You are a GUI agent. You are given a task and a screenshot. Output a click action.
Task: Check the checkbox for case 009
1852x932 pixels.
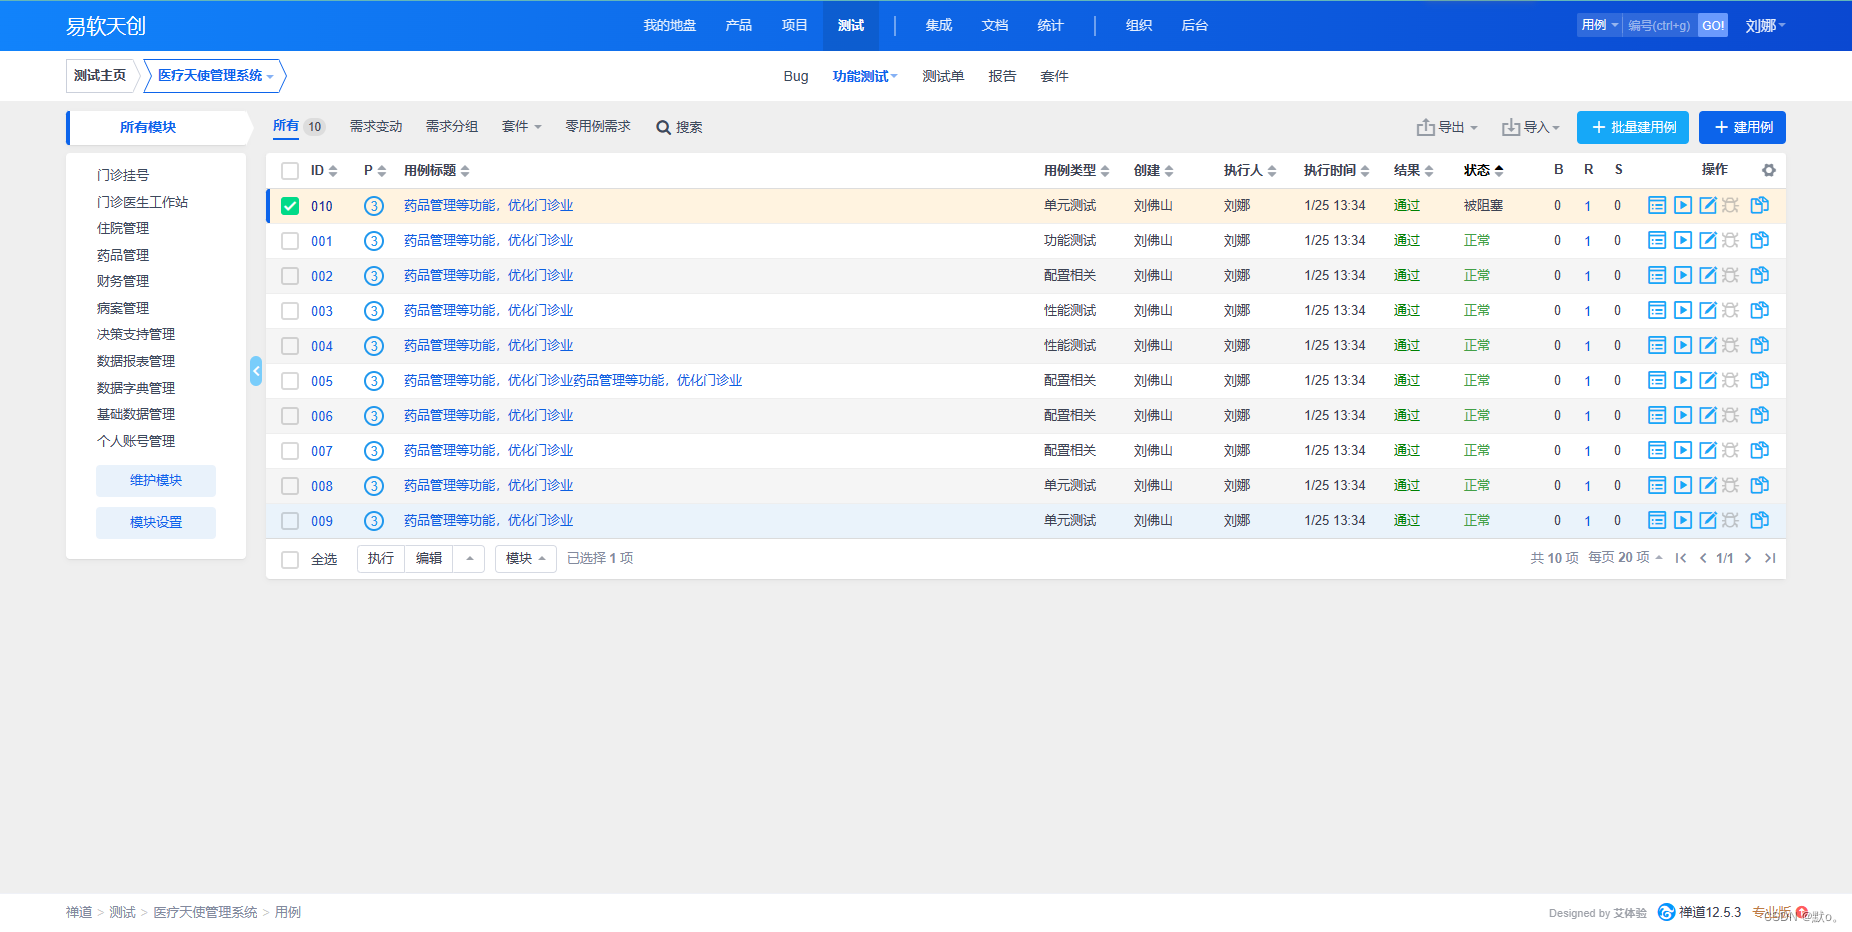coord(290,521)
